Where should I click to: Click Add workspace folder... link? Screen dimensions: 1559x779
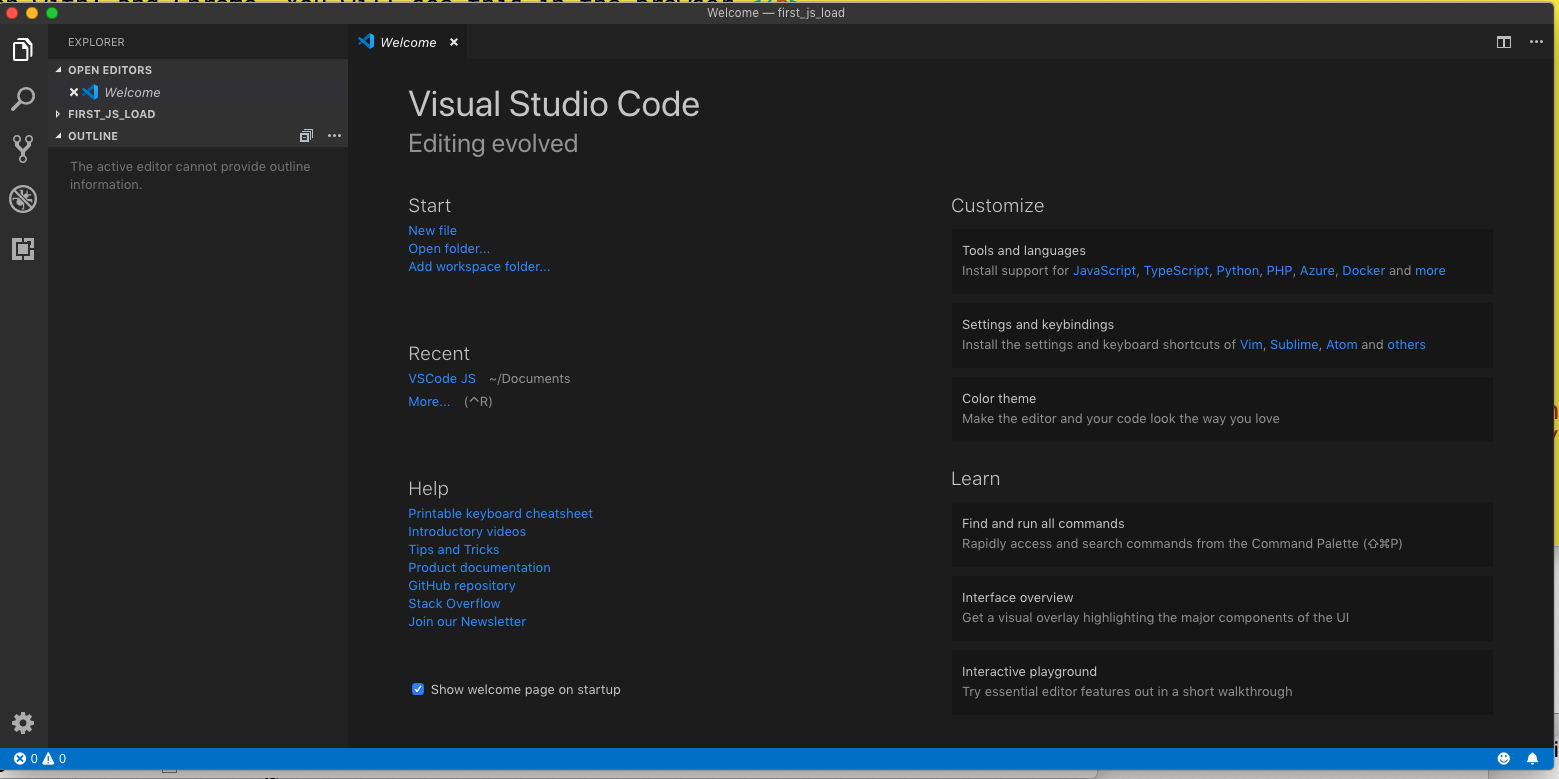(479, 266)
